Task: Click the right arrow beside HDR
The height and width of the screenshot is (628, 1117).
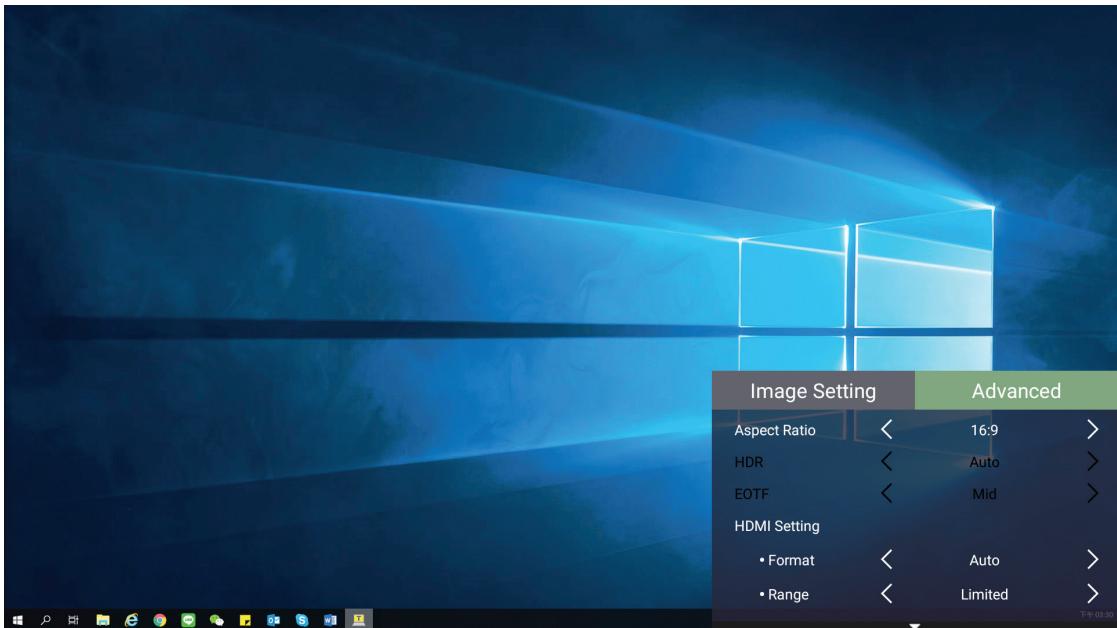Action: pos(1092,461)
